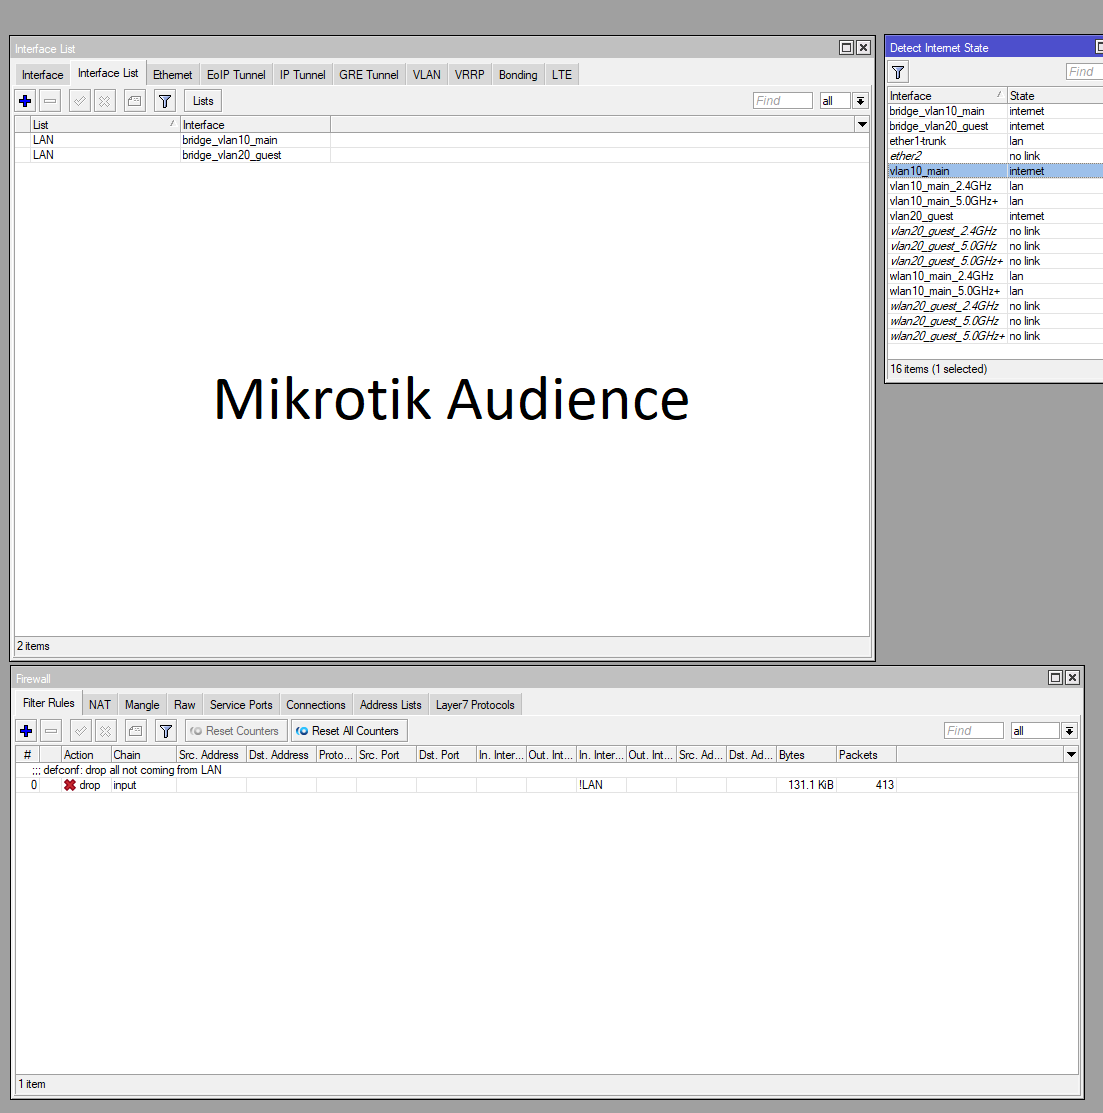Filter icon in Detect Internet State window
Image resolution: width=1103 pixels, height=1113 pixels.
[898, 72]
